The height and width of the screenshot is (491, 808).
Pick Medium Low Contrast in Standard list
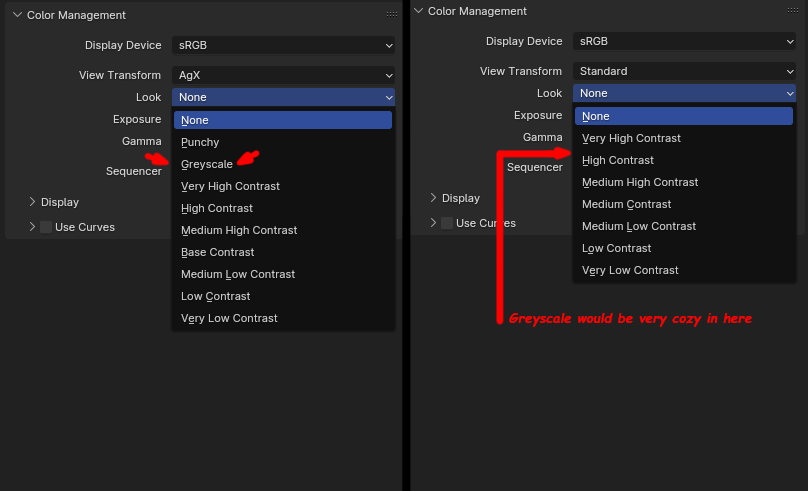pyautogui.click(x=684, y=226)
